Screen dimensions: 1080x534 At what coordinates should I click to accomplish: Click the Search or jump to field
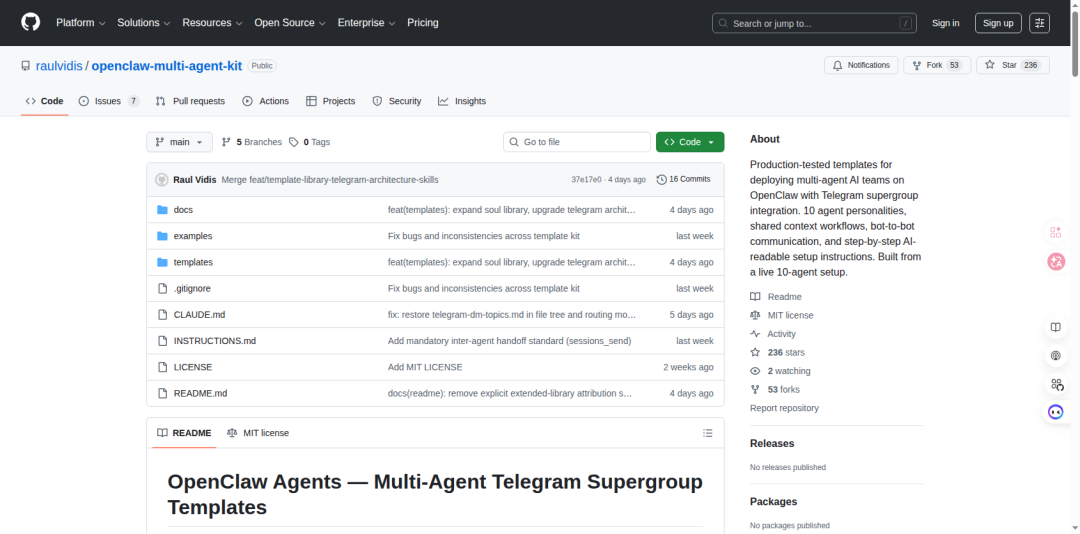click(x=816, y=23)
